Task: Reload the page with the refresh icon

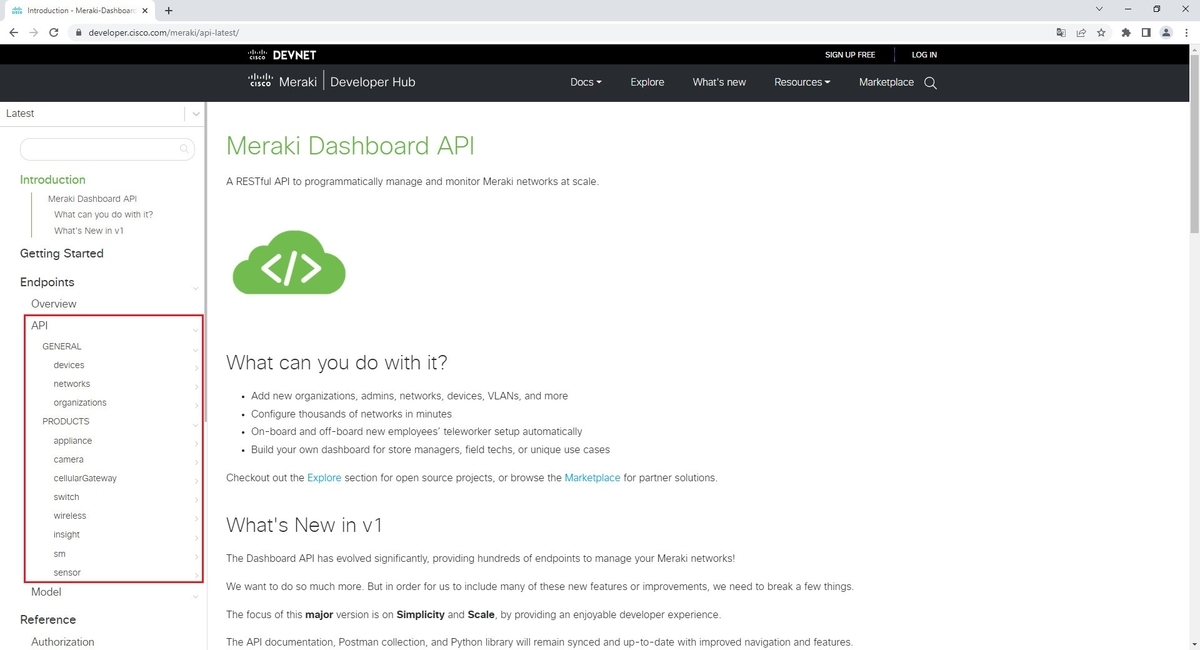Action: (x=54, y=32)
